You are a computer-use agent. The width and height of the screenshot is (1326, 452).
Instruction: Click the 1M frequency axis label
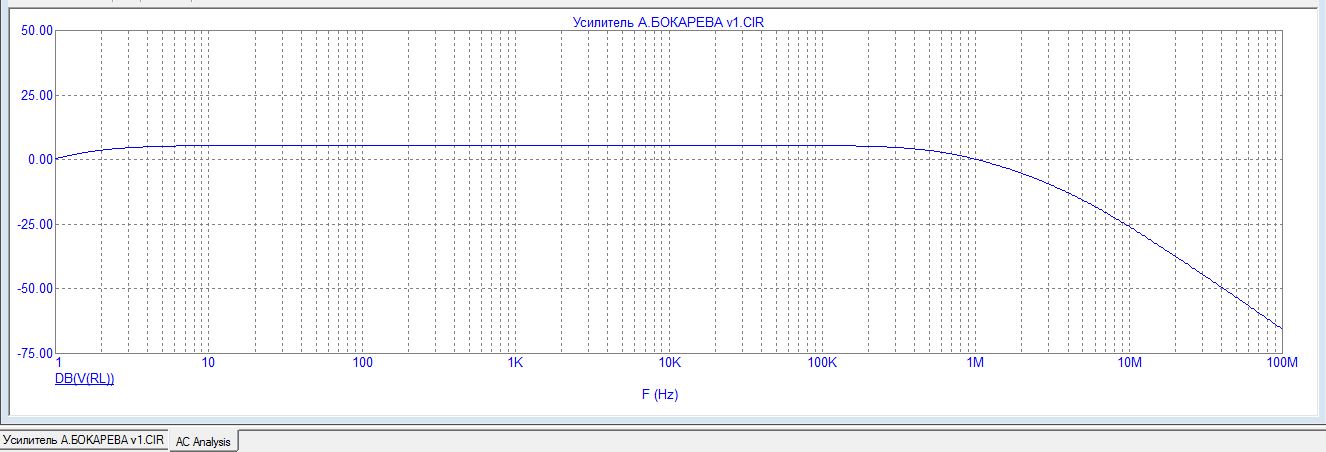coord(975,362)
